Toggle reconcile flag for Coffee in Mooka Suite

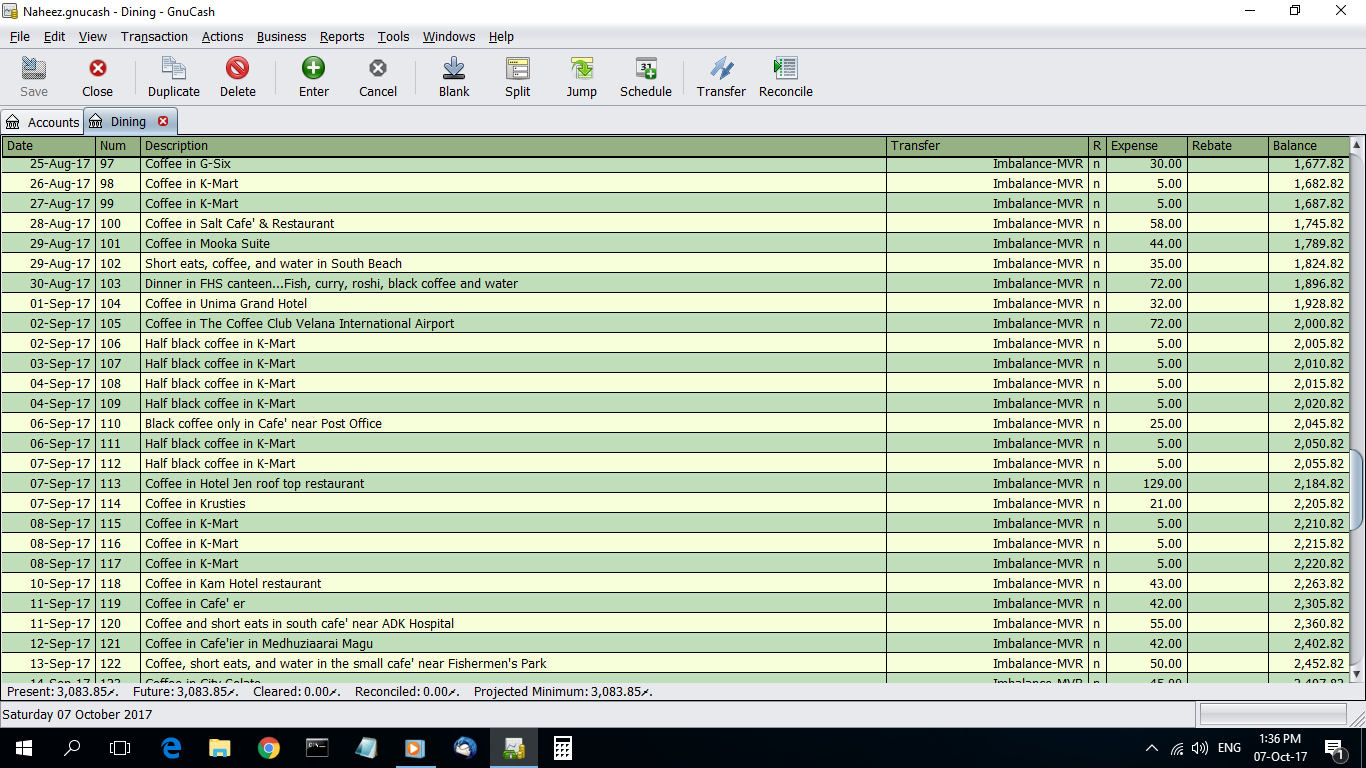click(x=1097, y=243)
